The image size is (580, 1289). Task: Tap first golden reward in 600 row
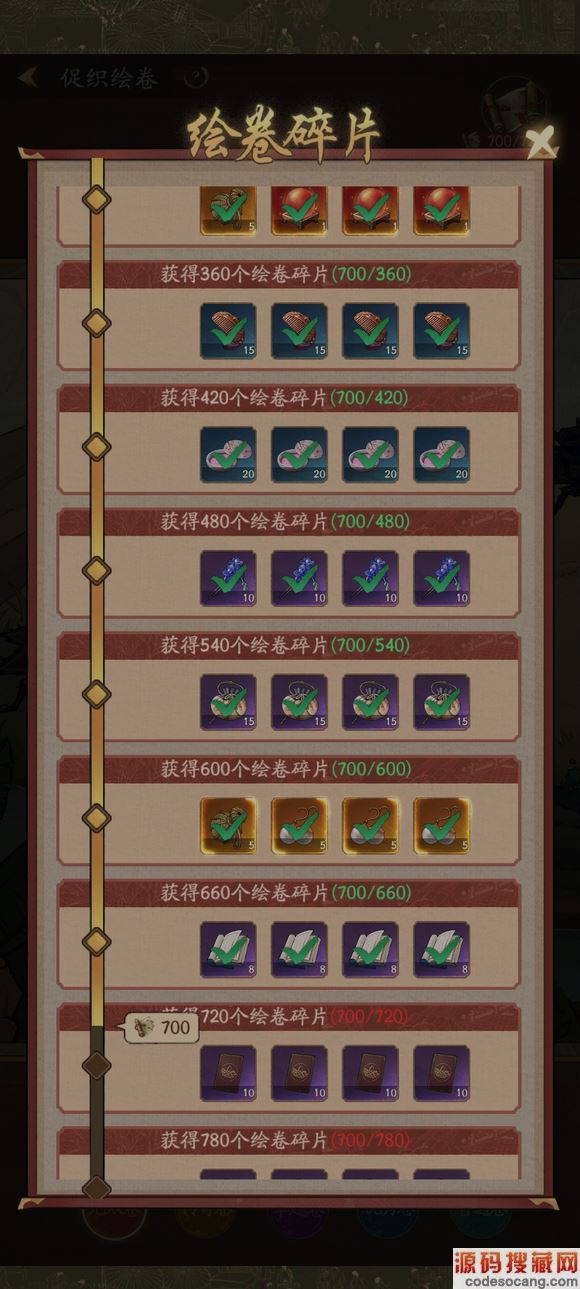click(x=228, y=826)
